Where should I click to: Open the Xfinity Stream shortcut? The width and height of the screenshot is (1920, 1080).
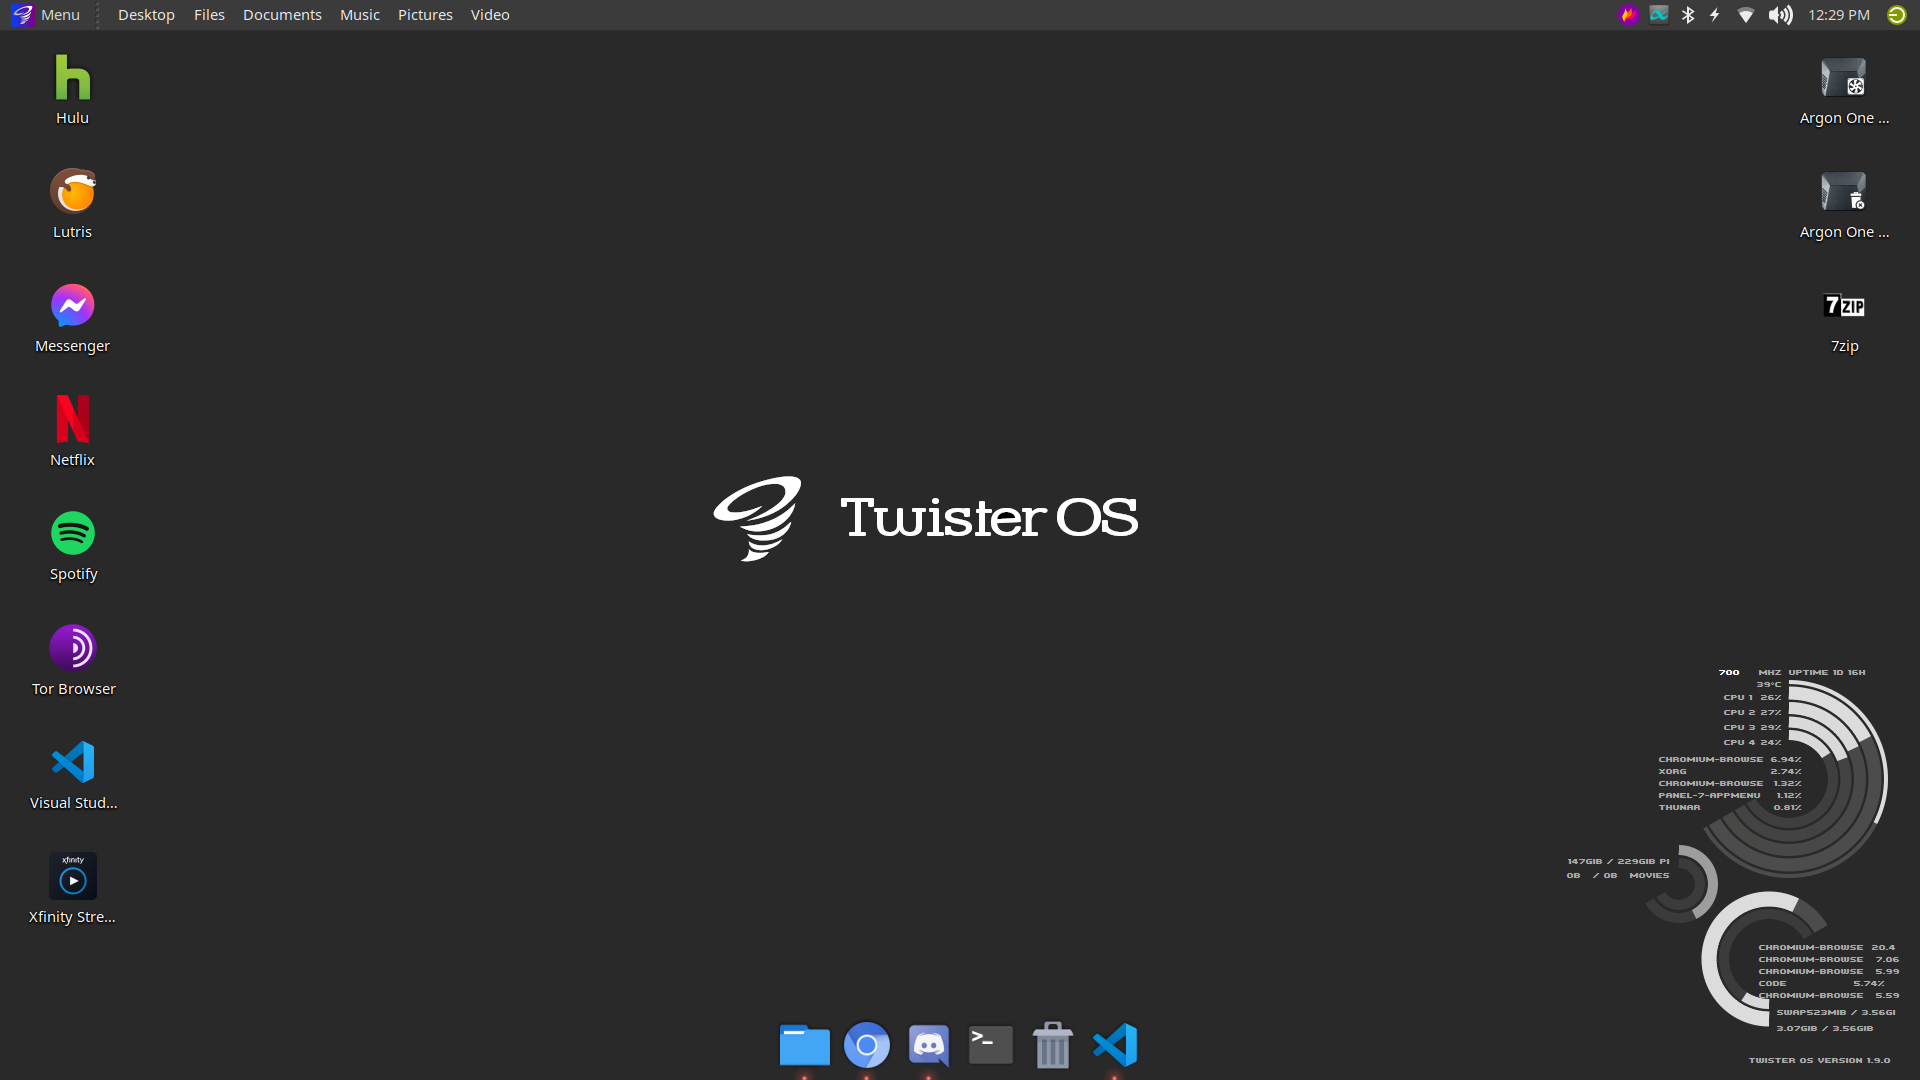click(x=72, y=877)
